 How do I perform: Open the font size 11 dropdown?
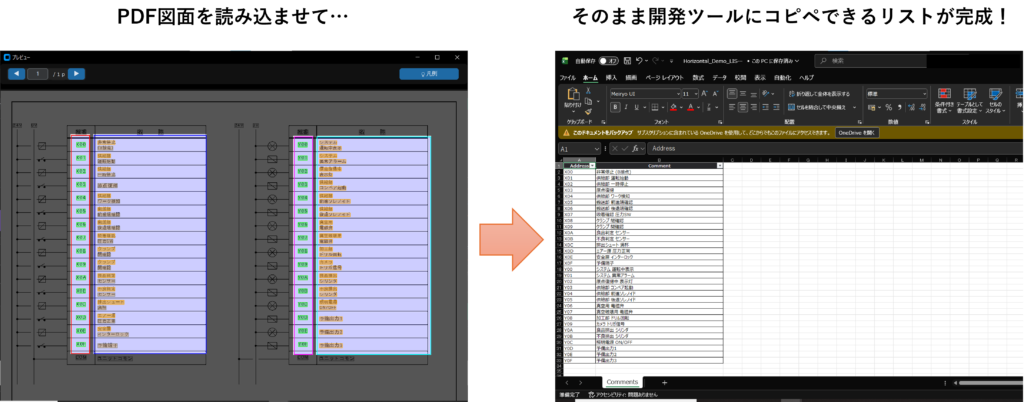pyautogui.click(x=698, y=93)
